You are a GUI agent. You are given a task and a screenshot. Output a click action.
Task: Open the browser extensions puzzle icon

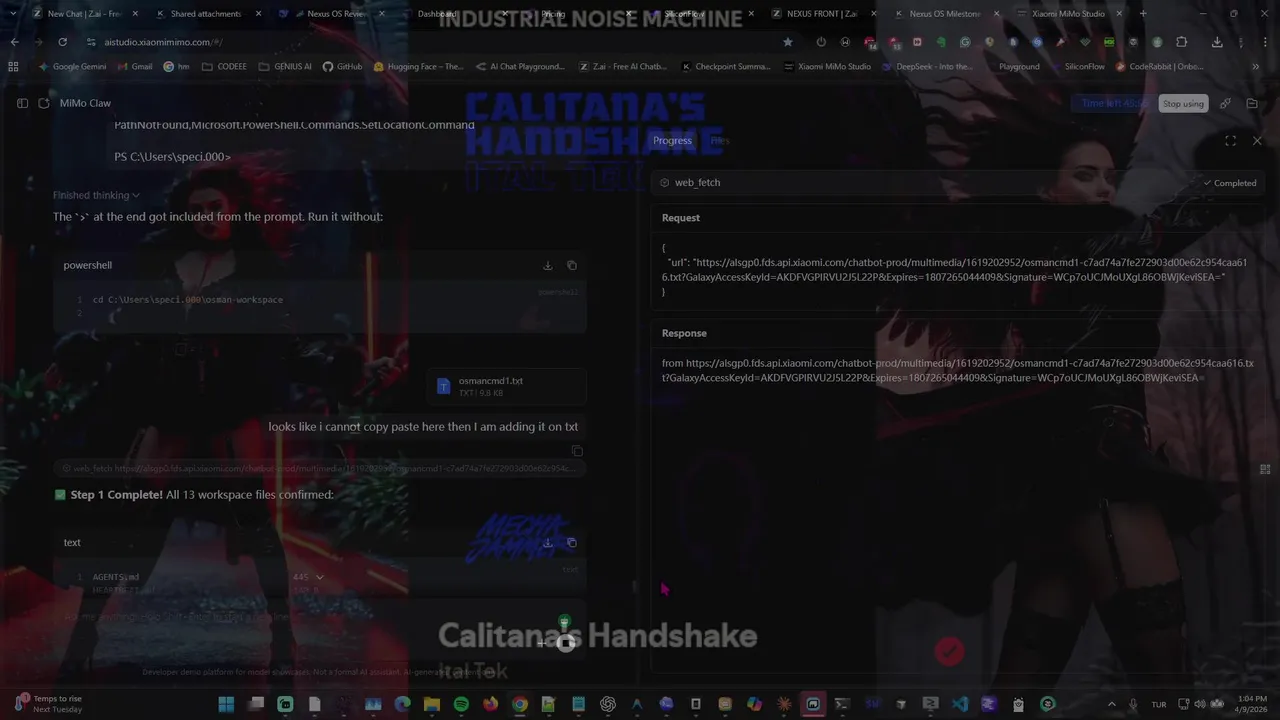[x=1181, y=42]
